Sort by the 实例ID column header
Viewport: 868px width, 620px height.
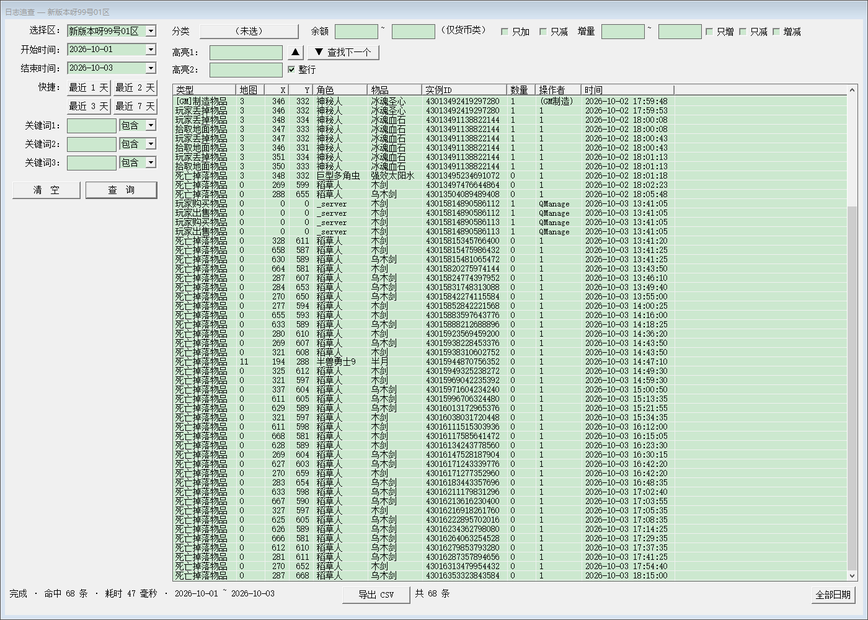(x=464, y=90)
